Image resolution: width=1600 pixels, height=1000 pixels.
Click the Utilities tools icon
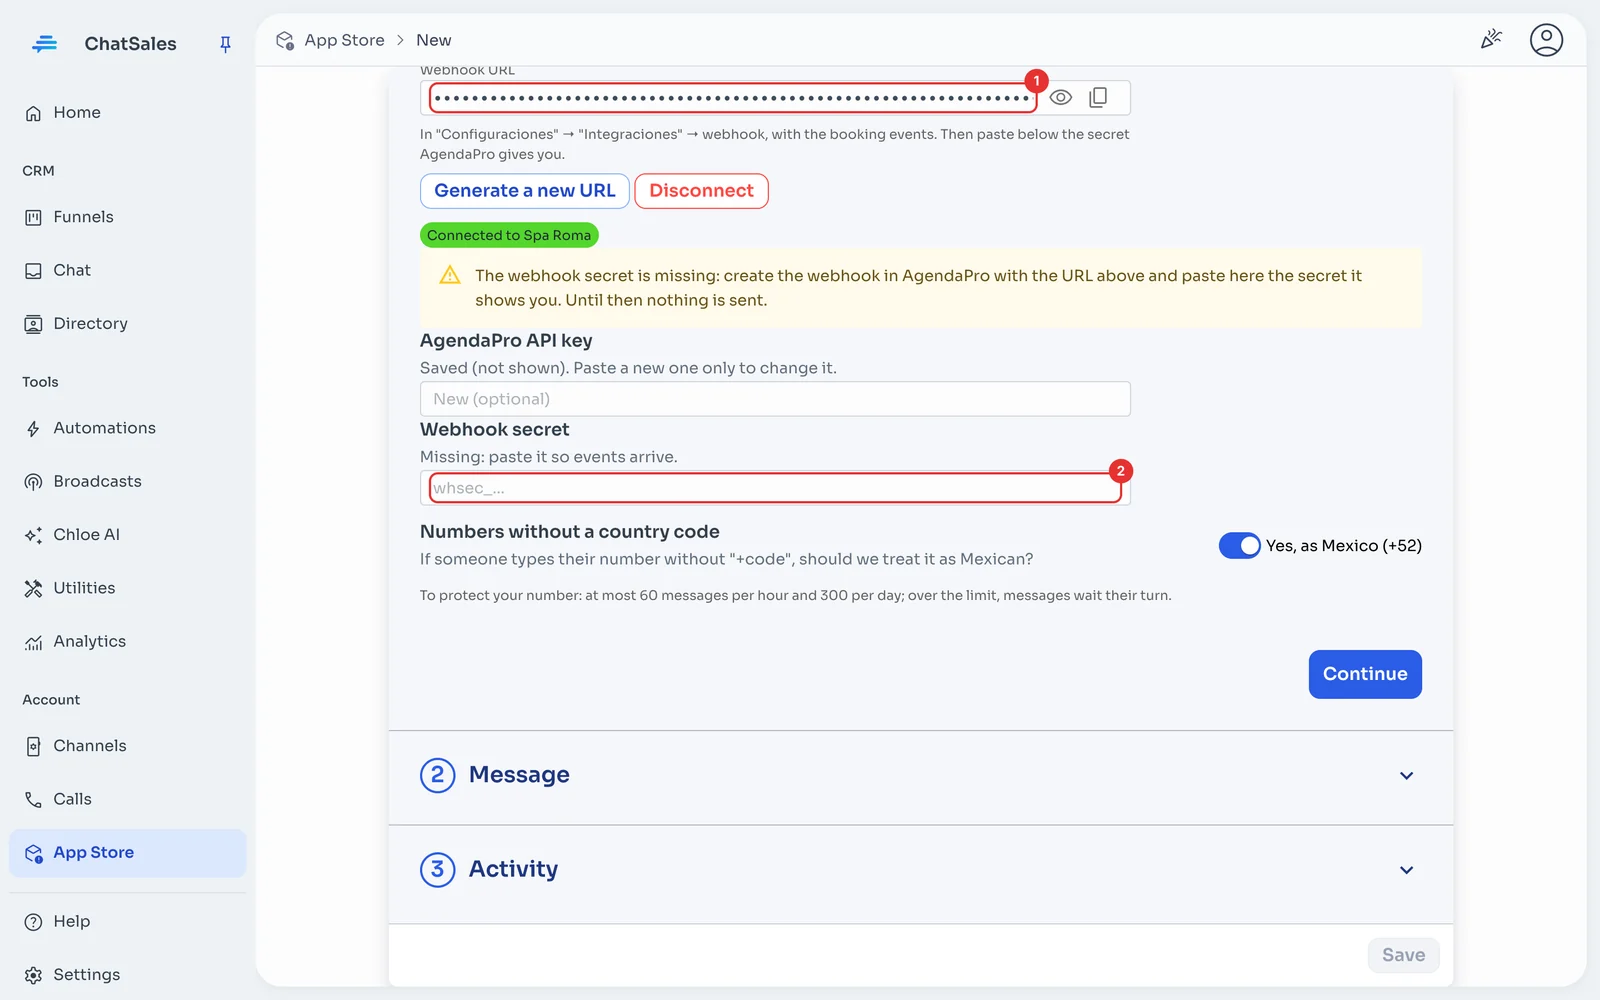(x=33, y=588)
